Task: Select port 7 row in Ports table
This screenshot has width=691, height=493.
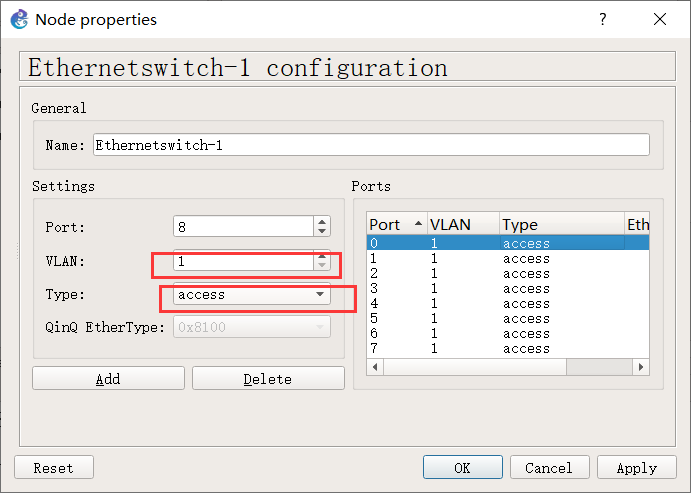Action: [508, 348]
